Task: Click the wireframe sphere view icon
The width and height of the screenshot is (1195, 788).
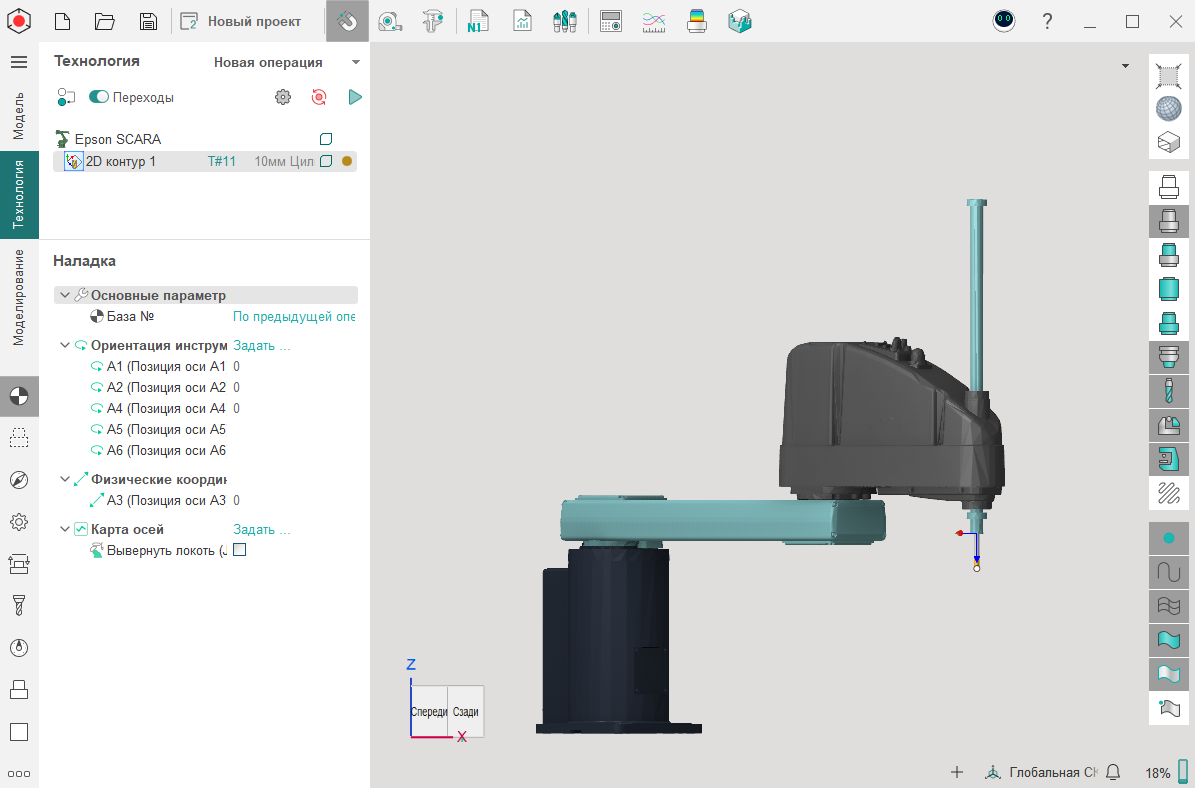Action: pos(1168,109)
